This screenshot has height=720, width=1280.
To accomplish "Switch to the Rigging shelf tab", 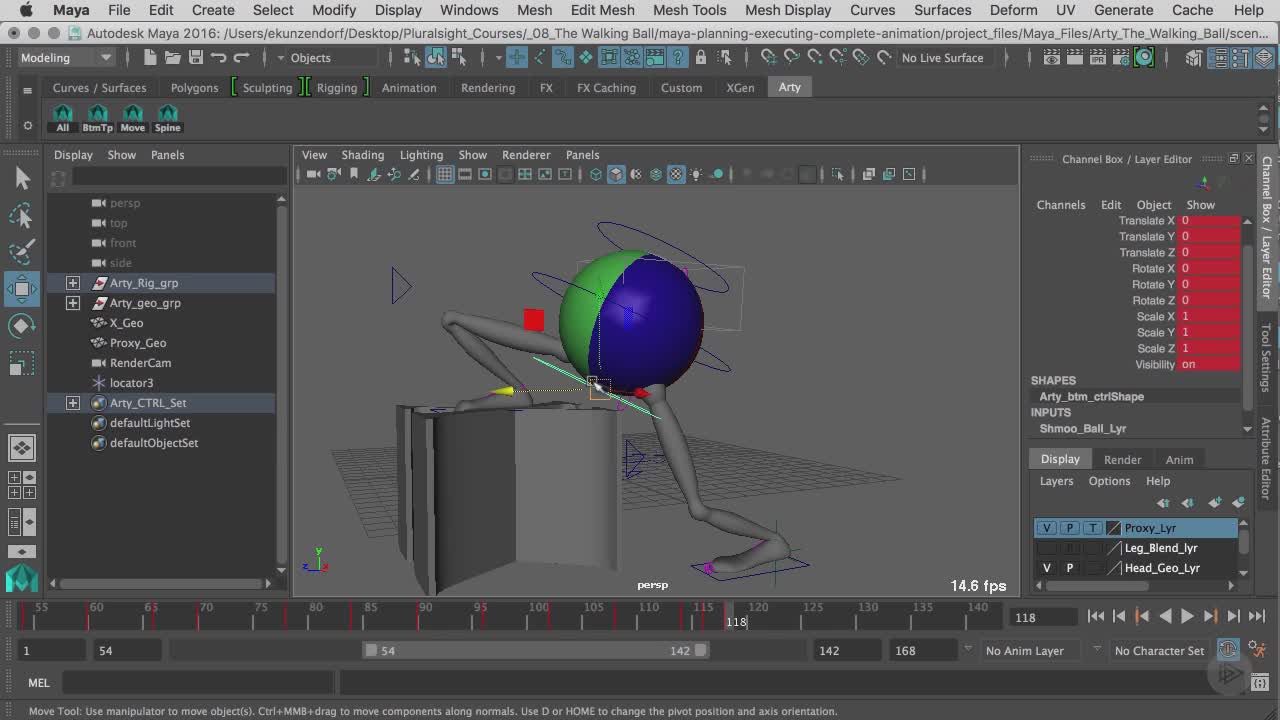I will point(337,88).
